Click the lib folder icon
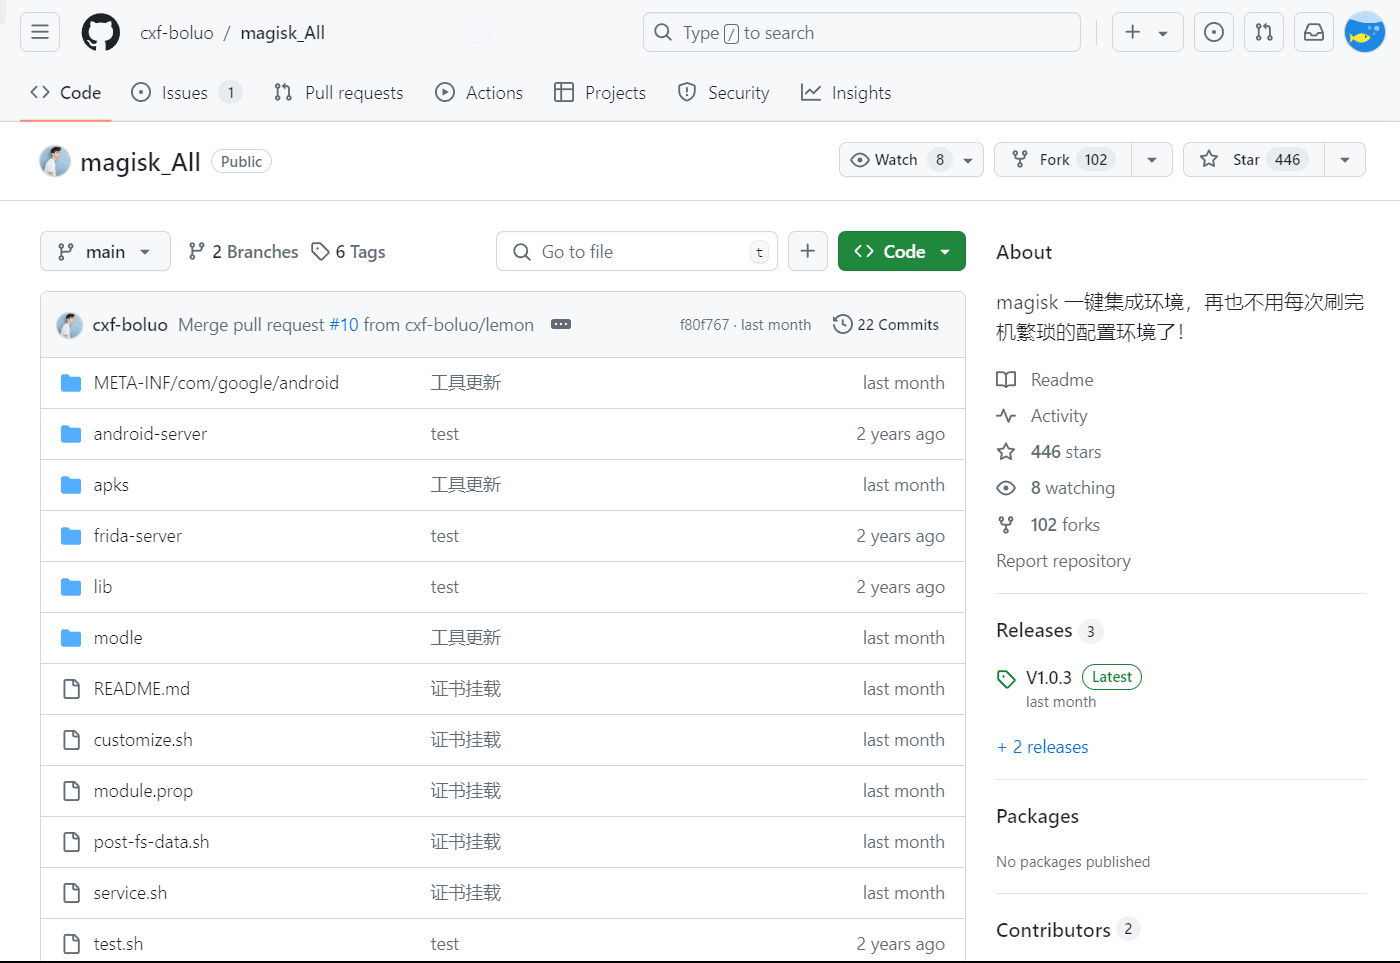The height and width of the screenshot is (963, 1400). [x=71, y=587]
